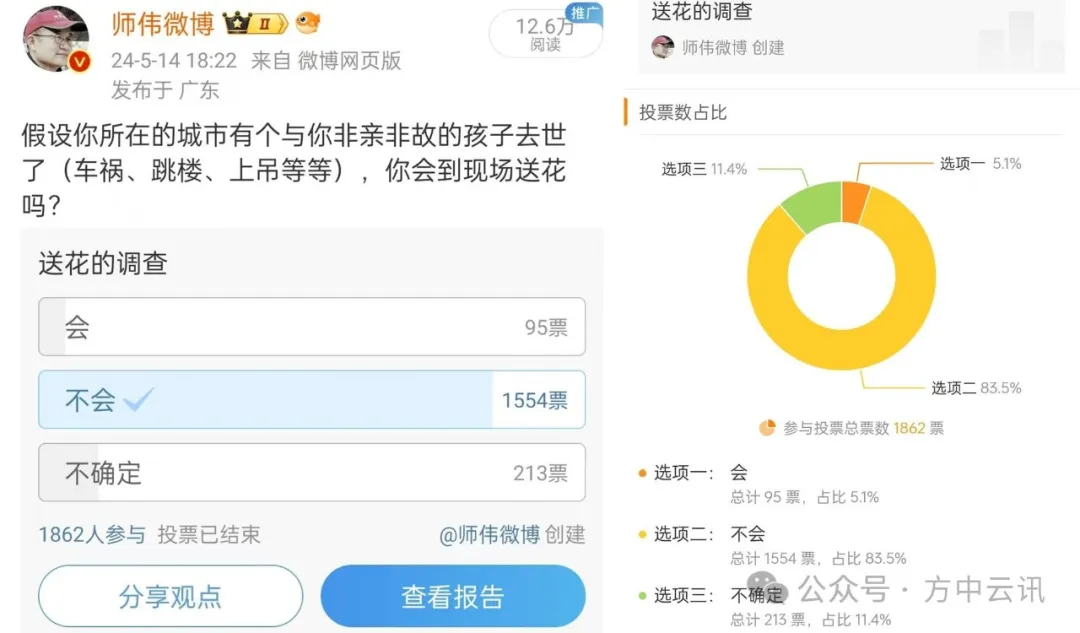
Task: Click the 分享观点 button
Action: click(x=171, y=596)
